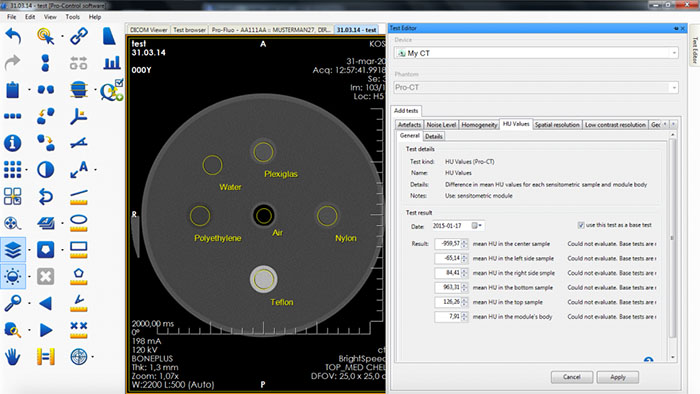This screenshot has height=394, width=700.
Task: Click the Cancel button
Action: coord(571,377)
